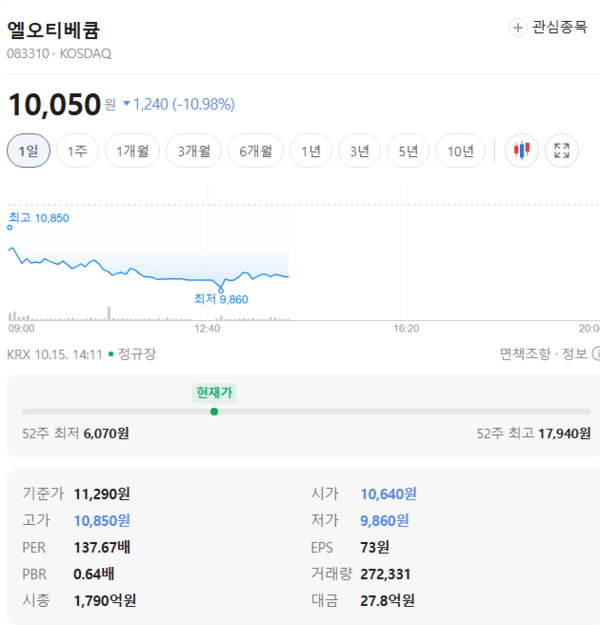Click the 09:00 time axis label
This screenshot has height=625, width=600.
22,328
